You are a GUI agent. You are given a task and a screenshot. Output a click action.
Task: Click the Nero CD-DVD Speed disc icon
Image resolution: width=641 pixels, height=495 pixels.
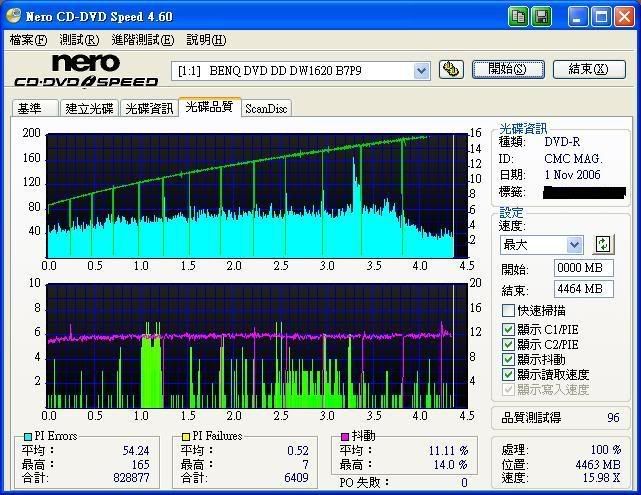13,16
